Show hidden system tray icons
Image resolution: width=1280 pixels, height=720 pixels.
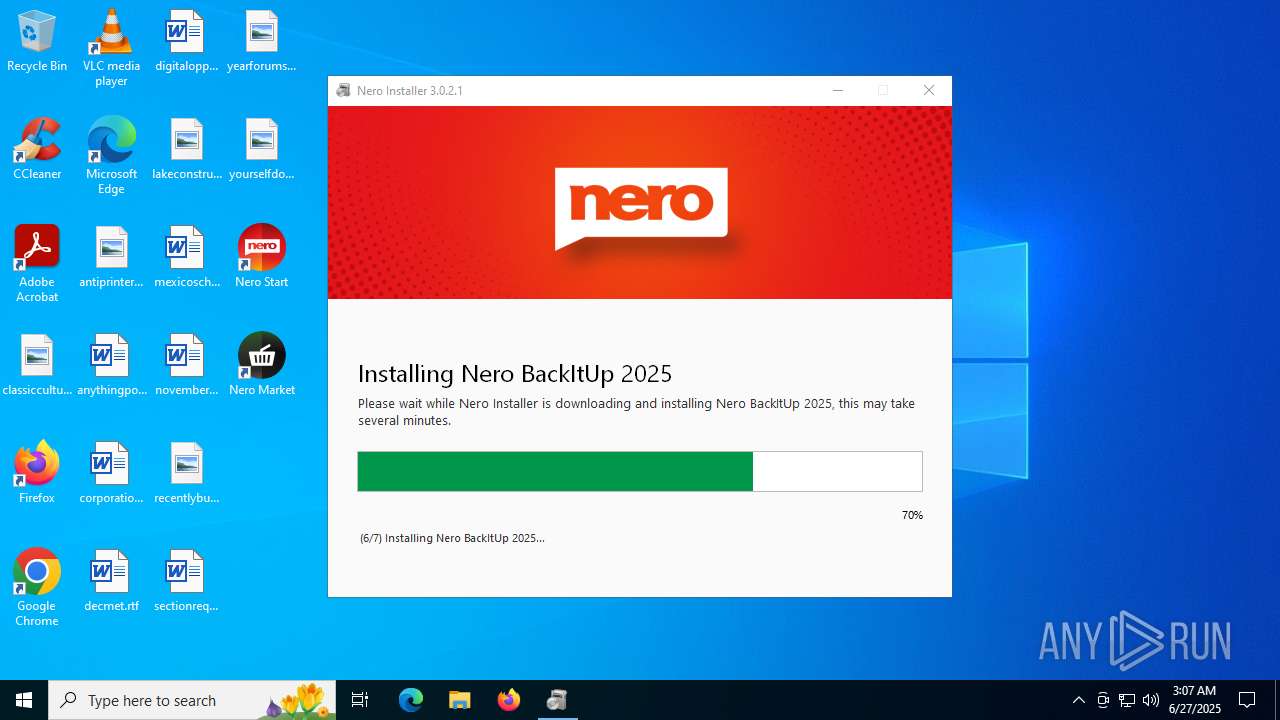coord(1078,700)
